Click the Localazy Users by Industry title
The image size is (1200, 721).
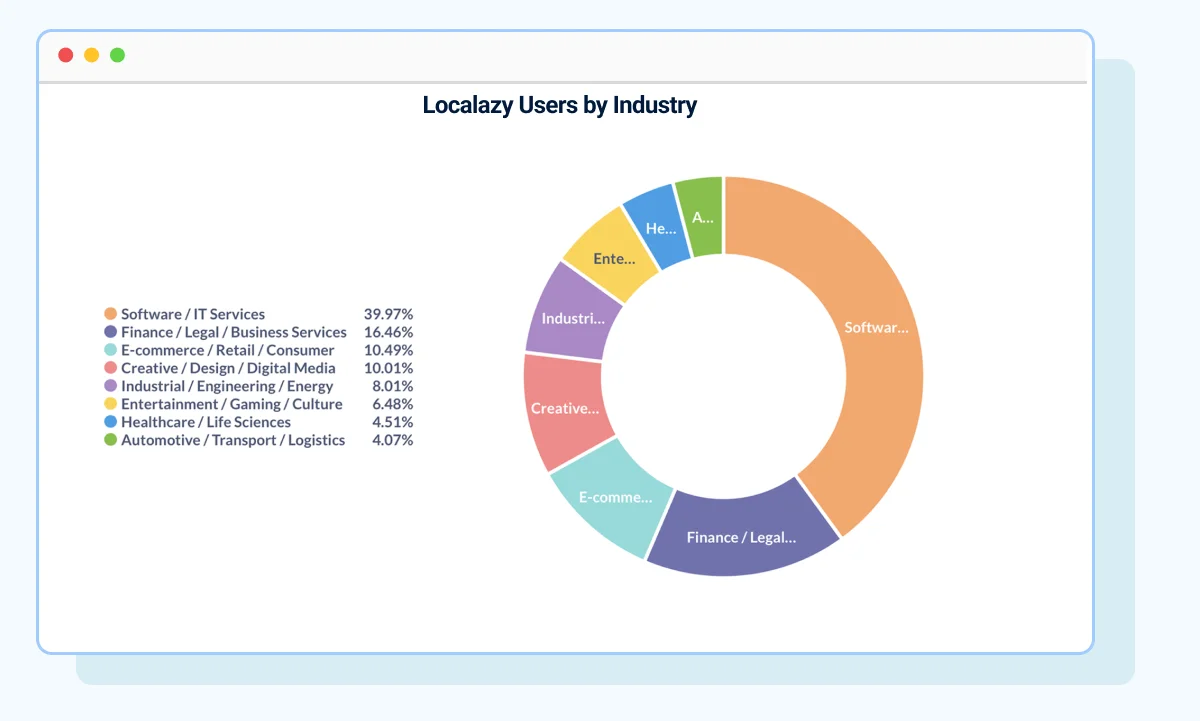[x=559, y=105]
